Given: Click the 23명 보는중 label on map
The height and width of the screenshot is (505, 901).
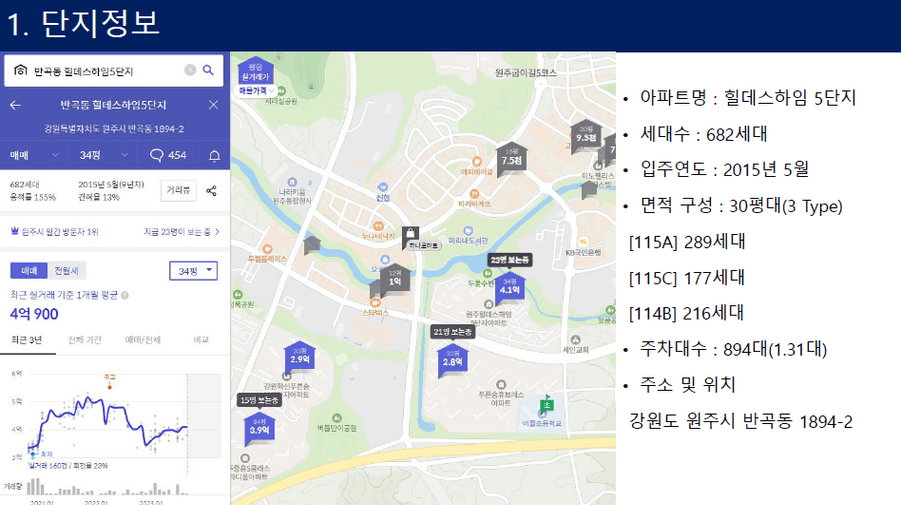Looking at the screenshot, I should 509,260.
